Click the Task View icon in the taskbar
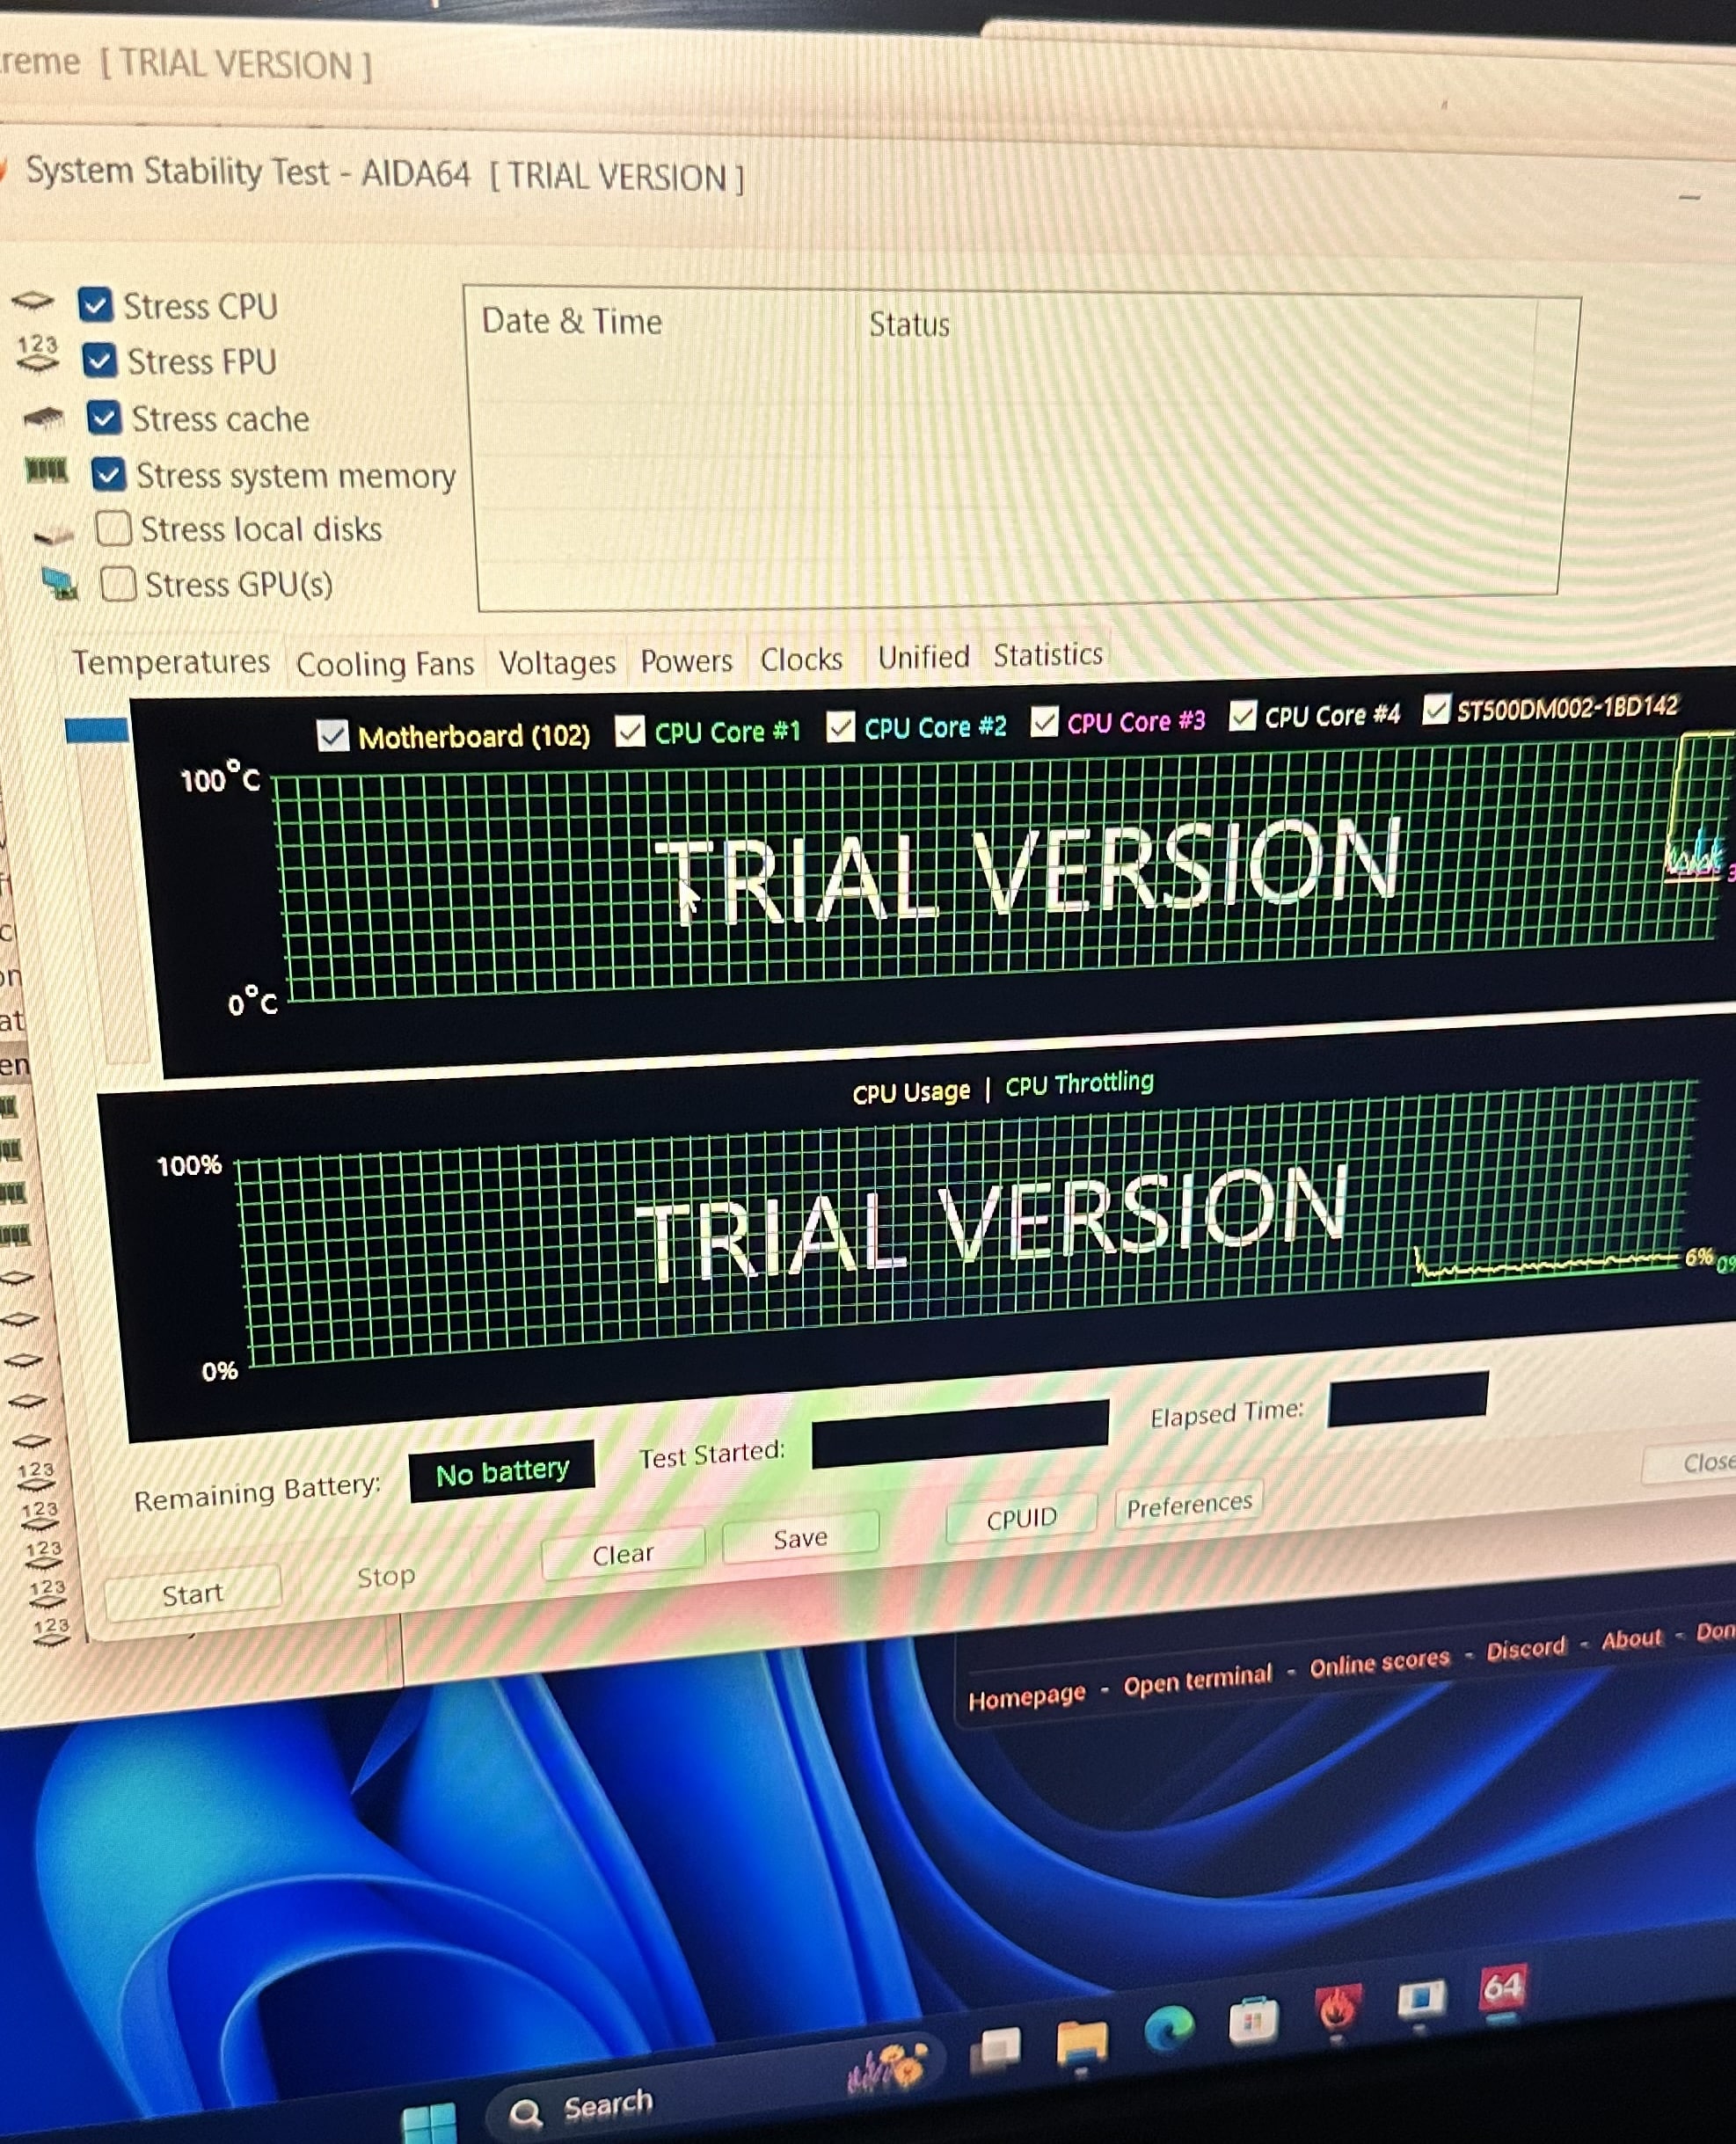Image resolution: width=1736 pixels, height=2144 pixels. point(996,2048)
